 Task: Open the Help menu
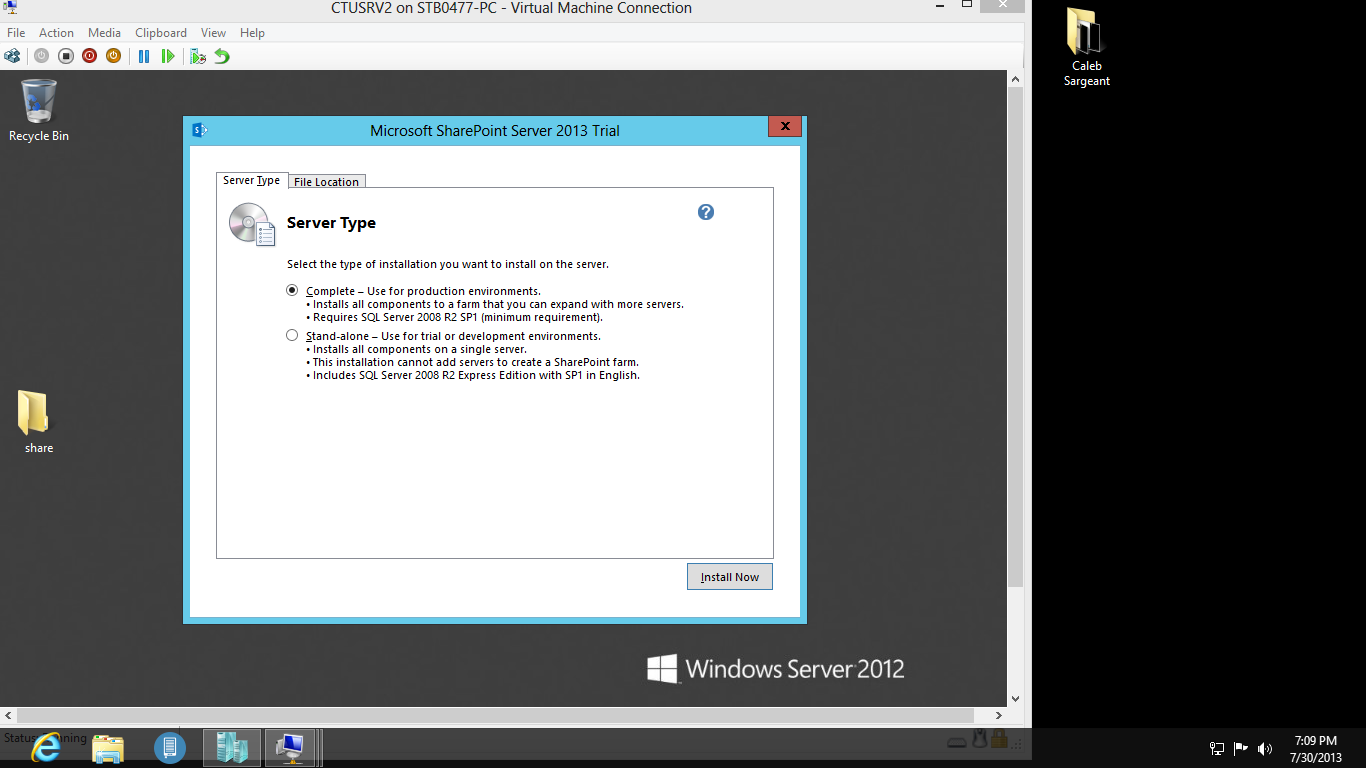[x=252, y=33]
